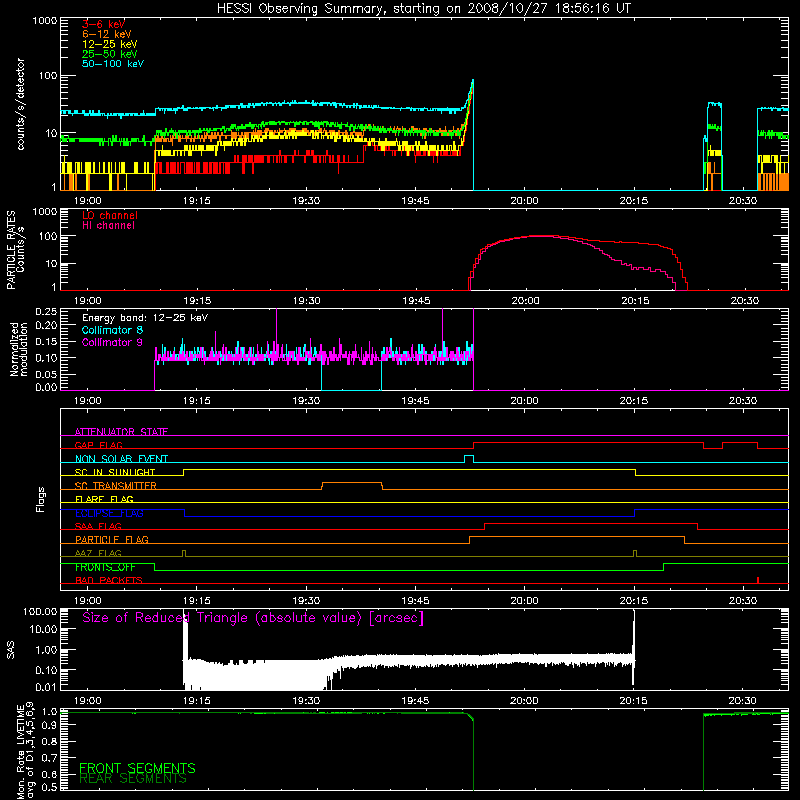Click the 0.25 y-axis label of modulation plot
This screenshot has width=800, height=800.
(x=46, y=312)
